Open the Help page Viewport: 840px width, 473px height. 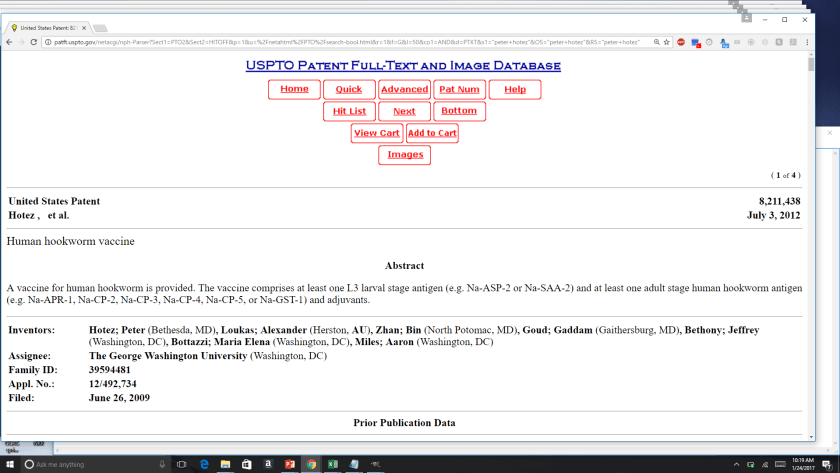coord(515,89)
